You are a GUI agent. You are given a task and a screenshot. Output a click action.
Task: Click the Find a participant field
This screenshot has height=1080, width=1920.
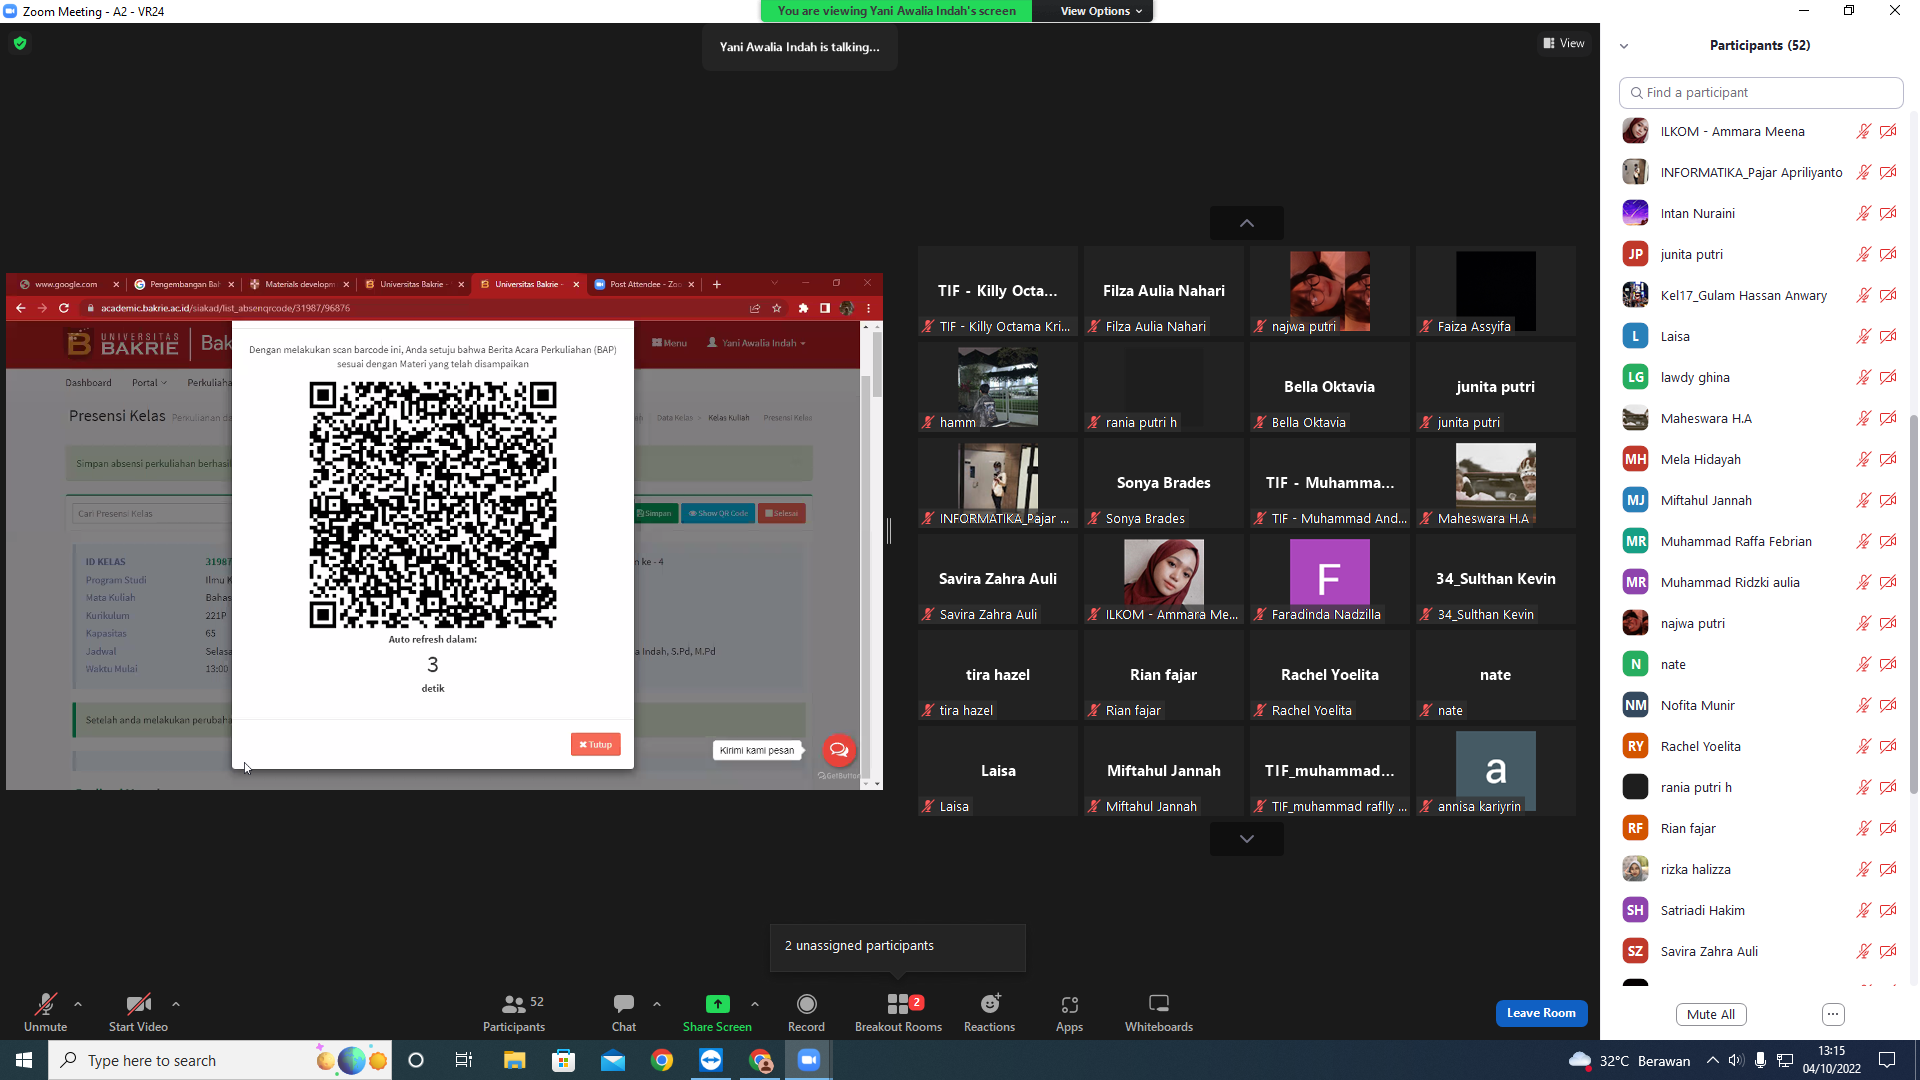pyautogui.click(x=1760, y=92)
